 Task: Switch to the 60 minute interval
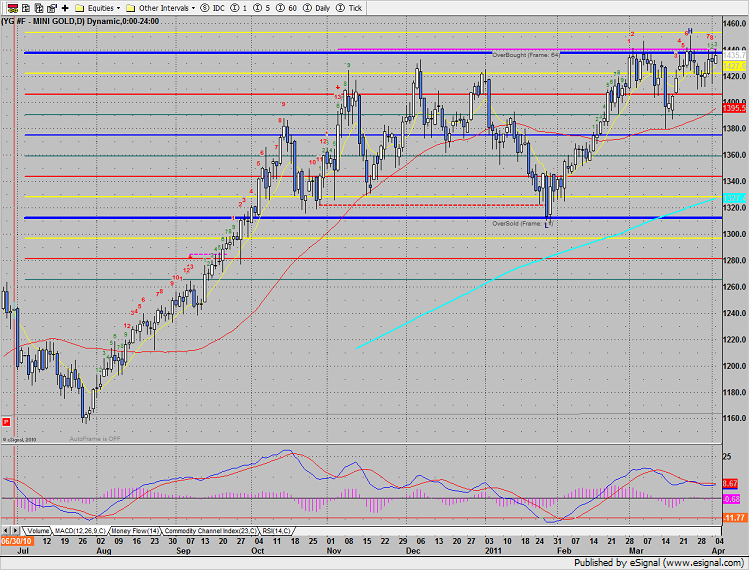coord(286,8)
